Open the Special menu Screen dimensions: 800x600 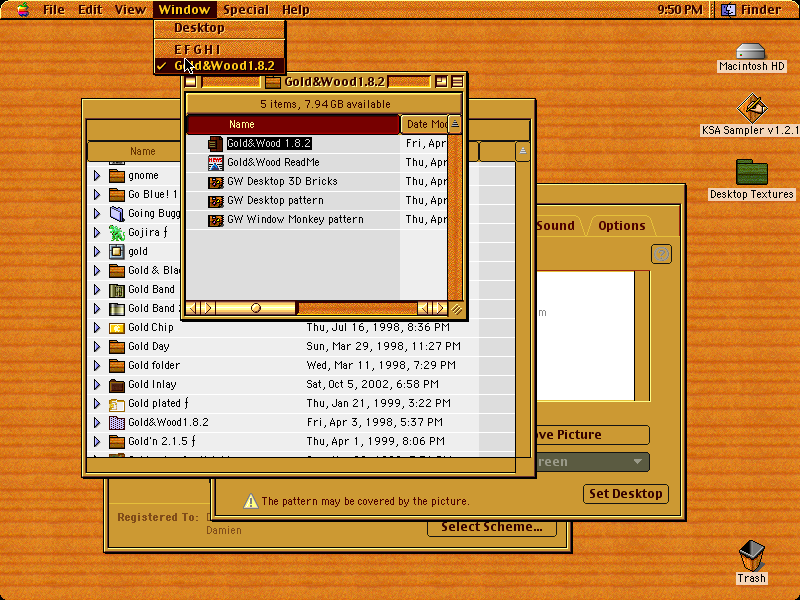(x=246, y=10)
